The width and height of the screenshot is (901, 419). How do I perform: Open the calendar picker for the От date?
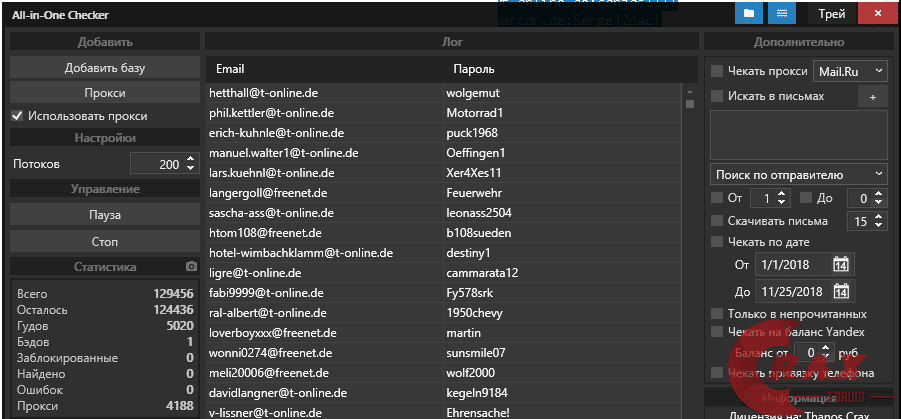pyautogui.click(x=841, y=265)
